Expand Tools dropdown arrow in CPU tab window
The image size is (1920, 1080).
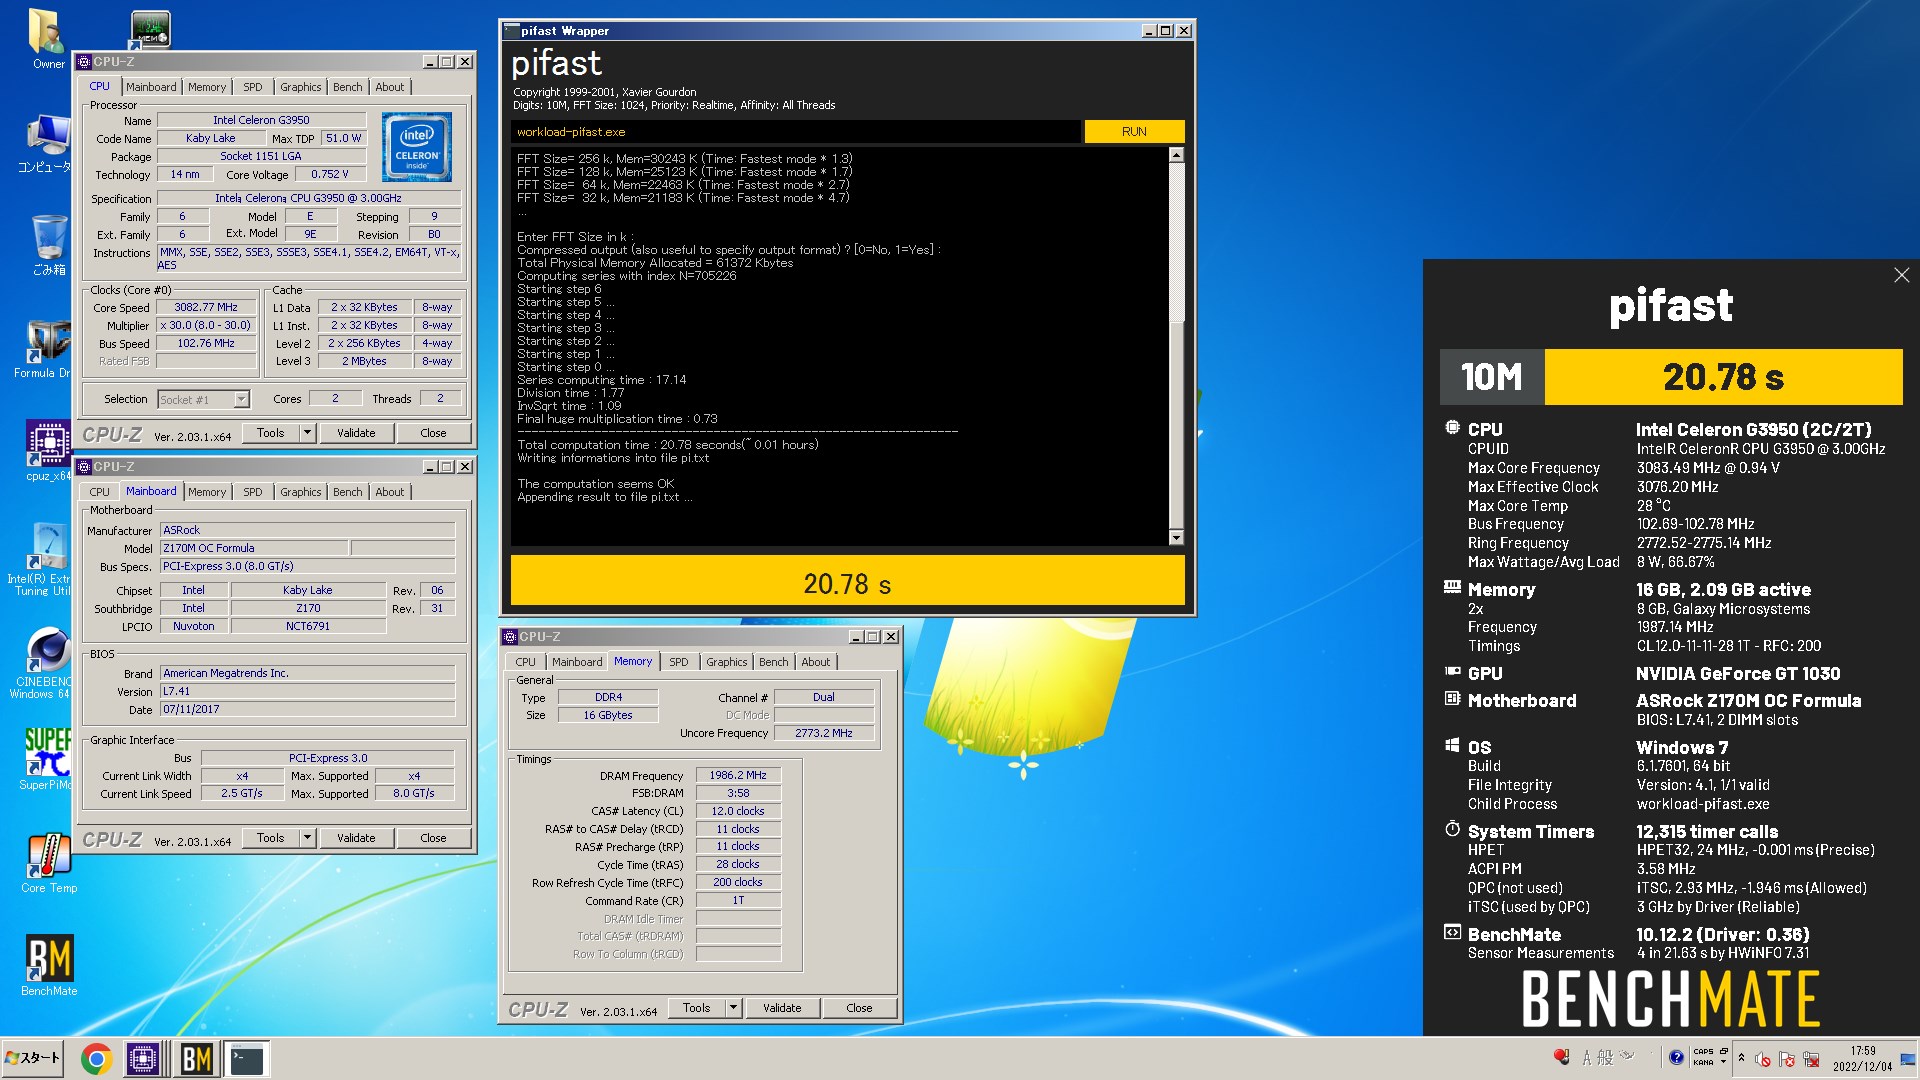click(307, 433)
